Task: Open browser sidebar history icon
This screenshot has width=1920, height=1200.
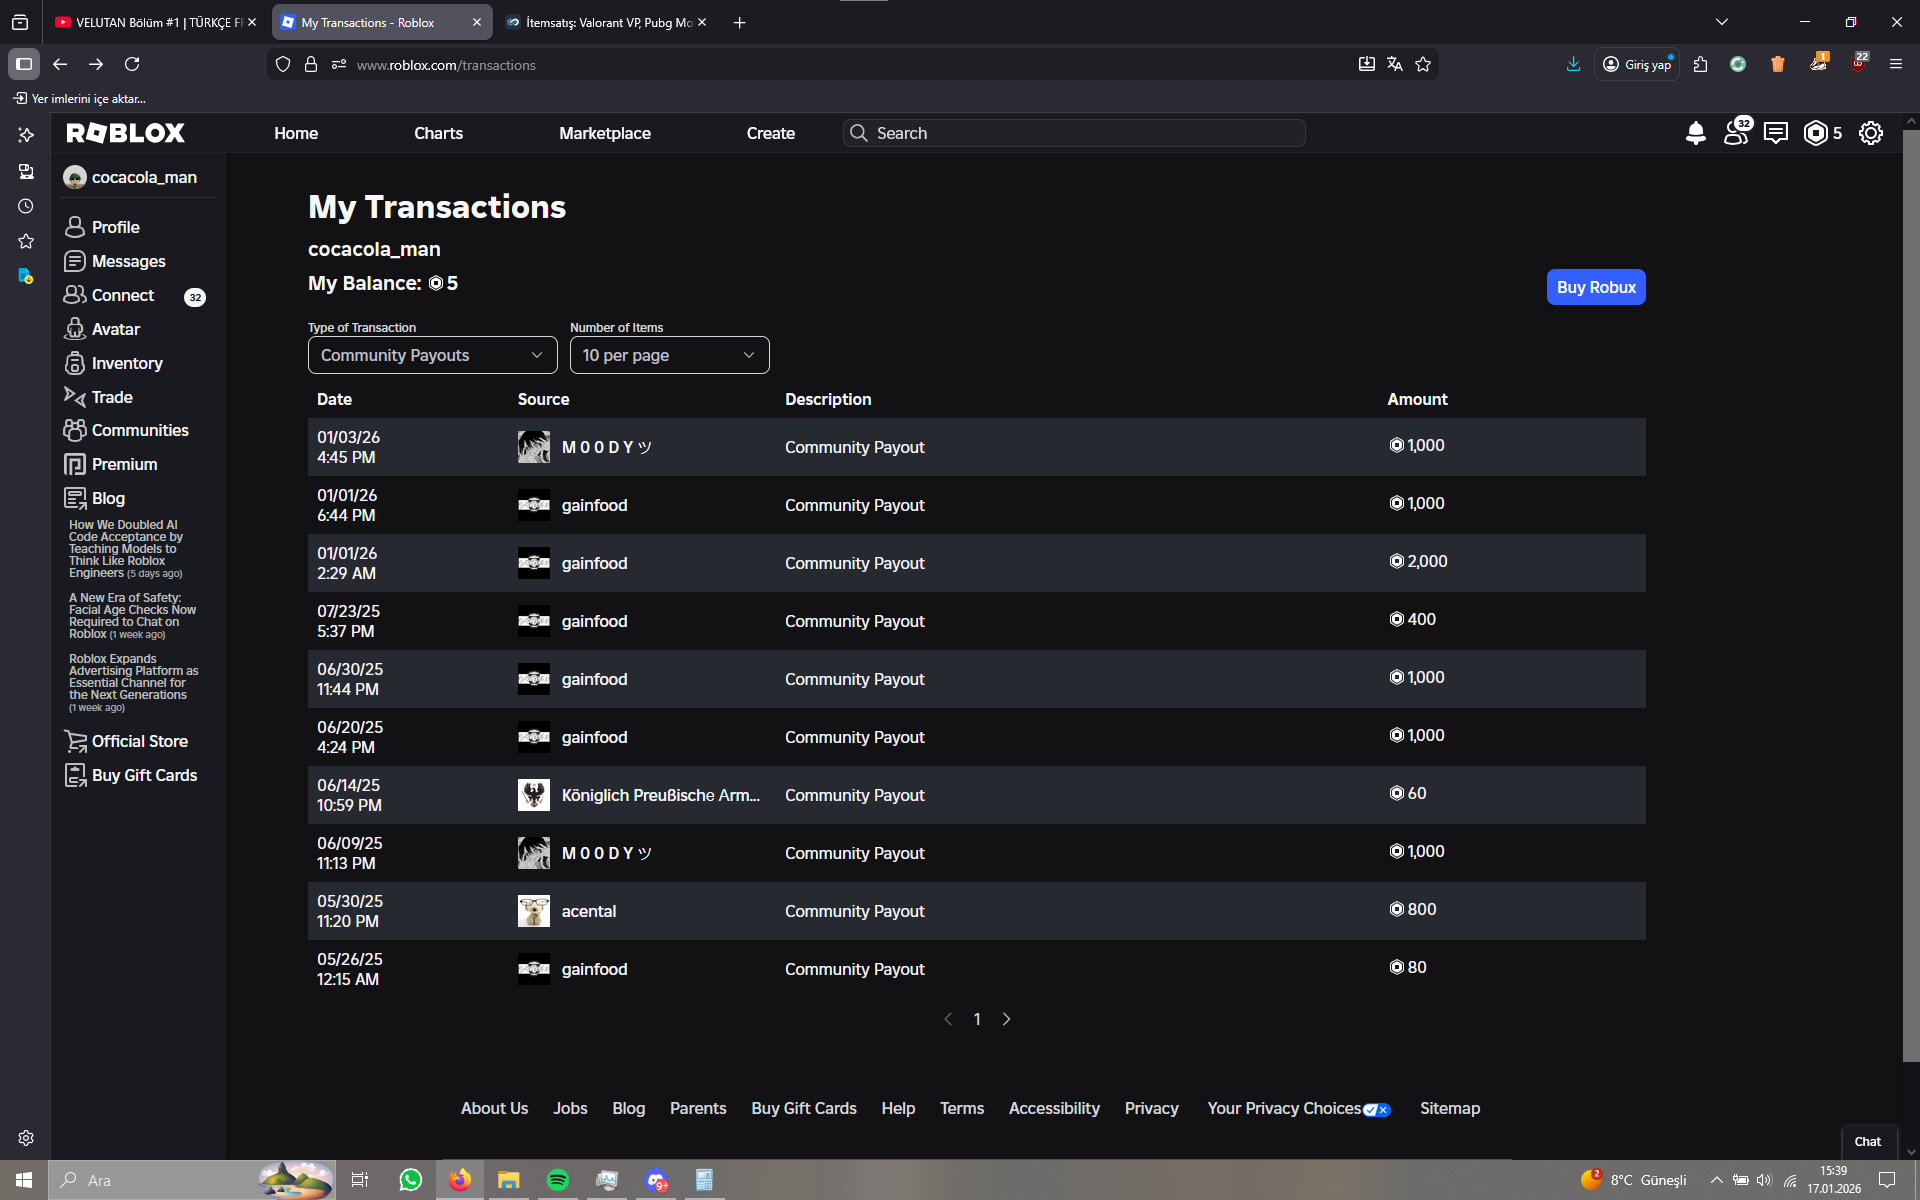Action: click(26, 206)
